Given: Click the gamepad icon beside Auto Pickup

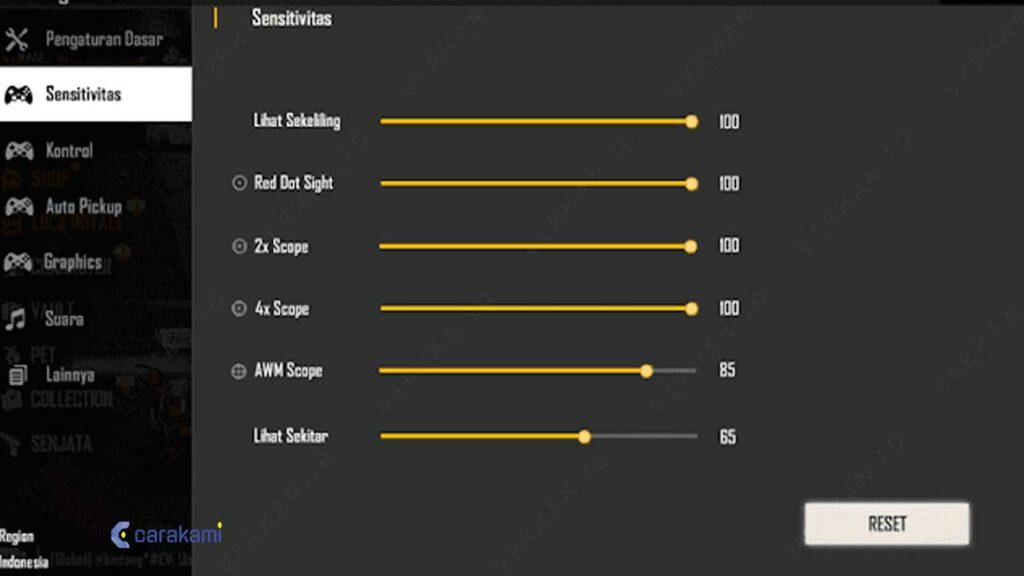Looking at the screenshot, I should pyautogui.click(x=19, y=207).
